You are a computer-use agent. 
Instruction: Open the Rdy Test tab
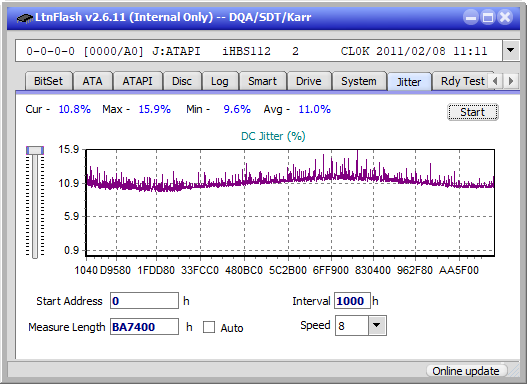pyautogui.click(x=462, y=81)
